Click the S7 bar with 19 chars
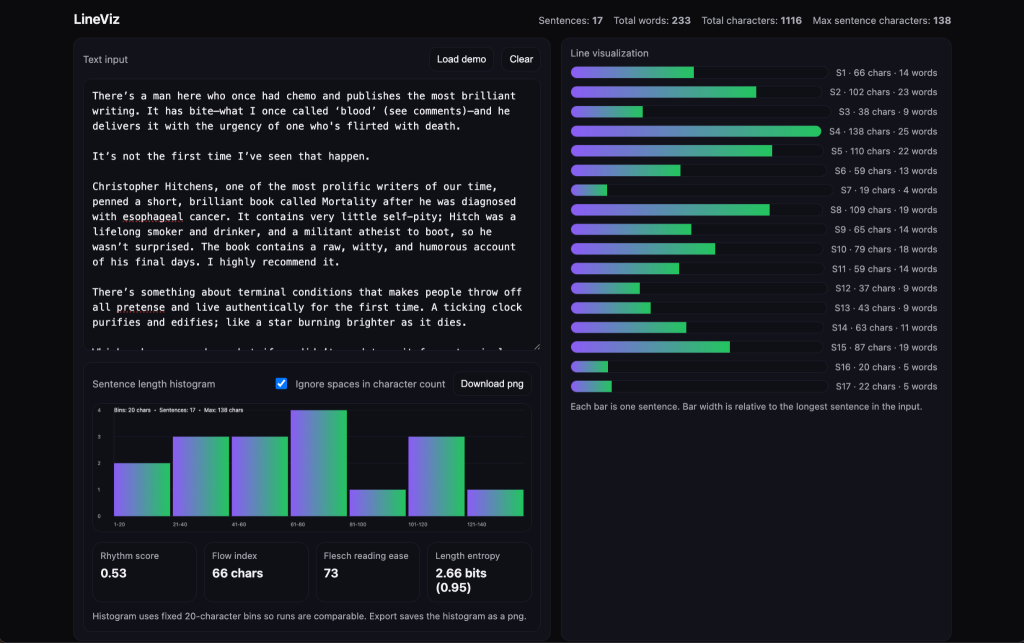 coord(589,190)
